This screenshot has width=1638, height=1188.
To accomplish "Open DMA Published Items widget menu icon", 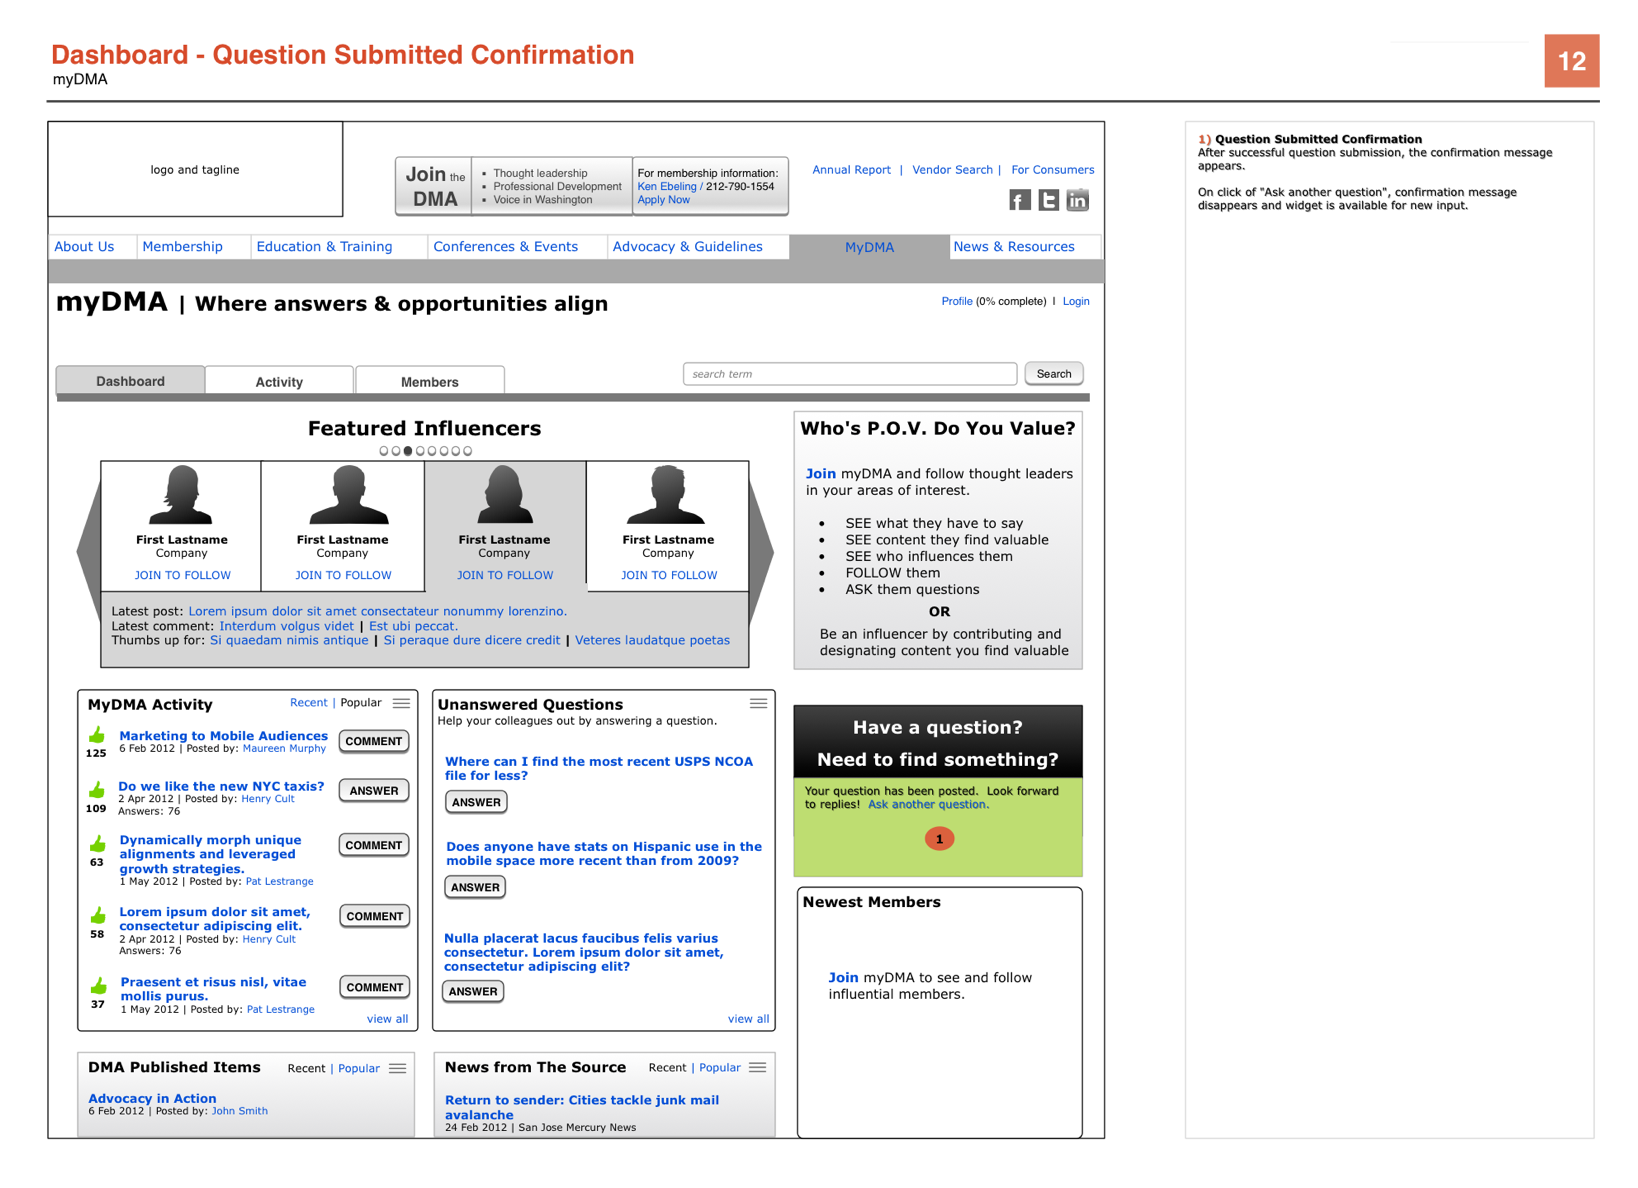I will click(398, 1068).
